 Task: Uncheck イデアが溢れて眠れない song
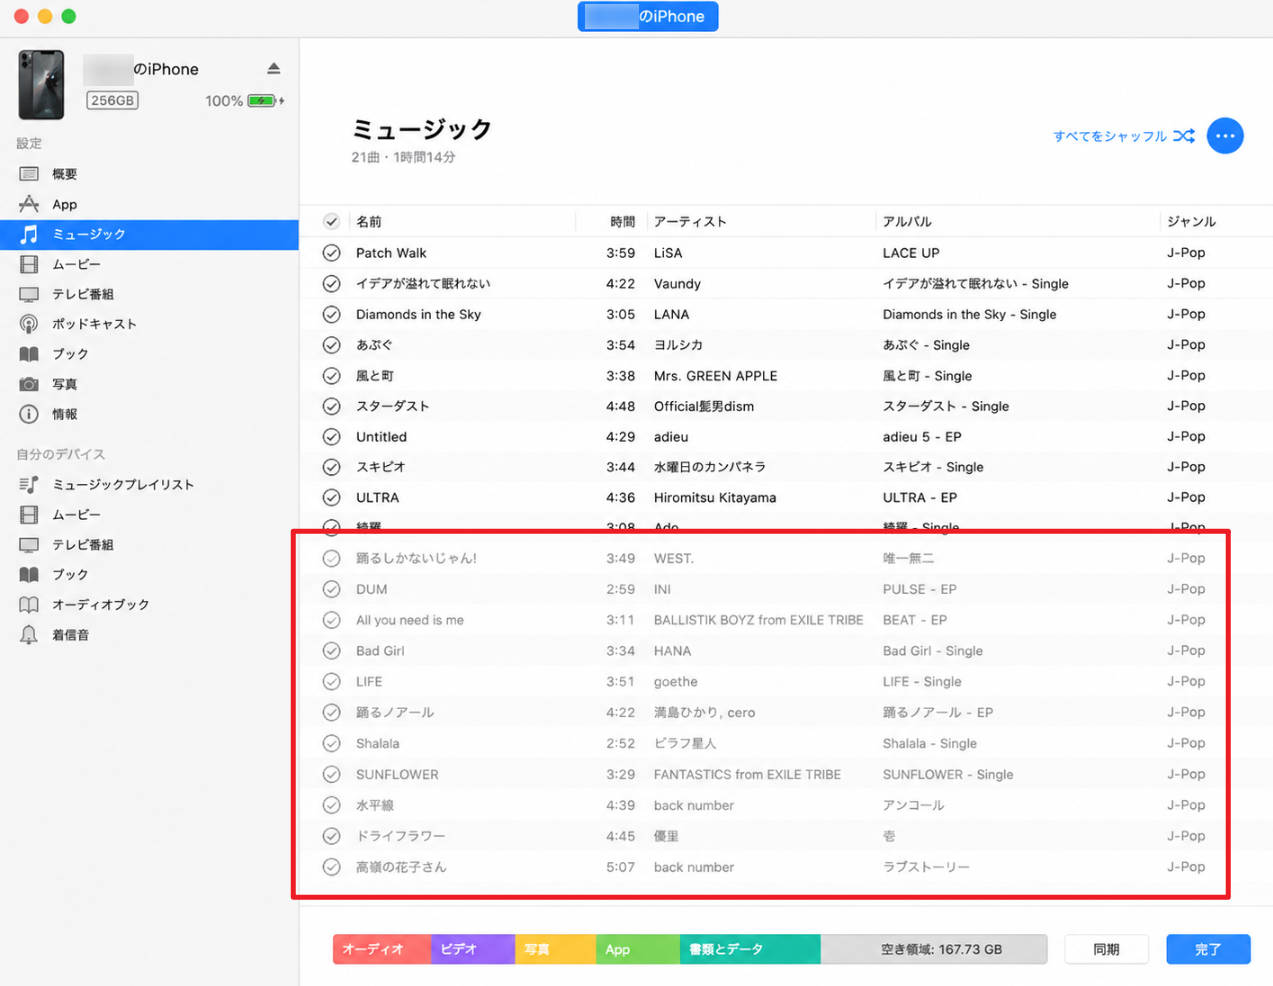point(331,284)
